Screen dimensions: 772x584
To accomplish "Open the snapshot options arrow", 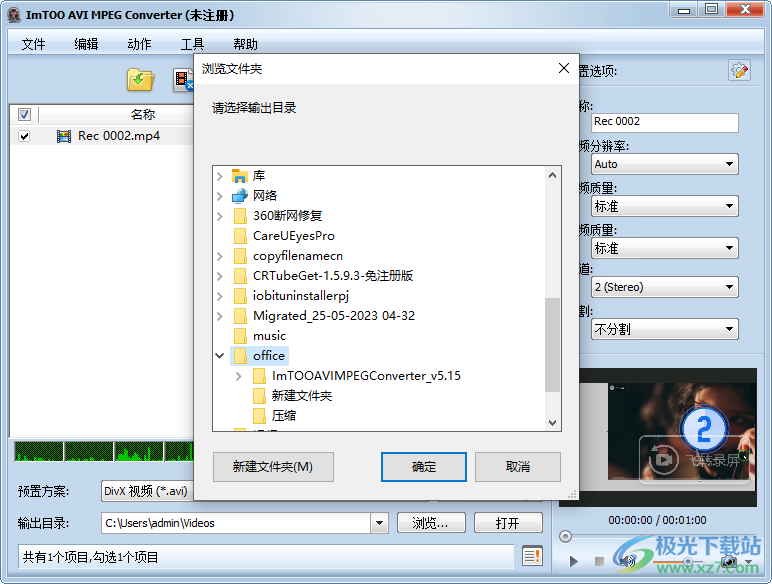I will point(748,562).
